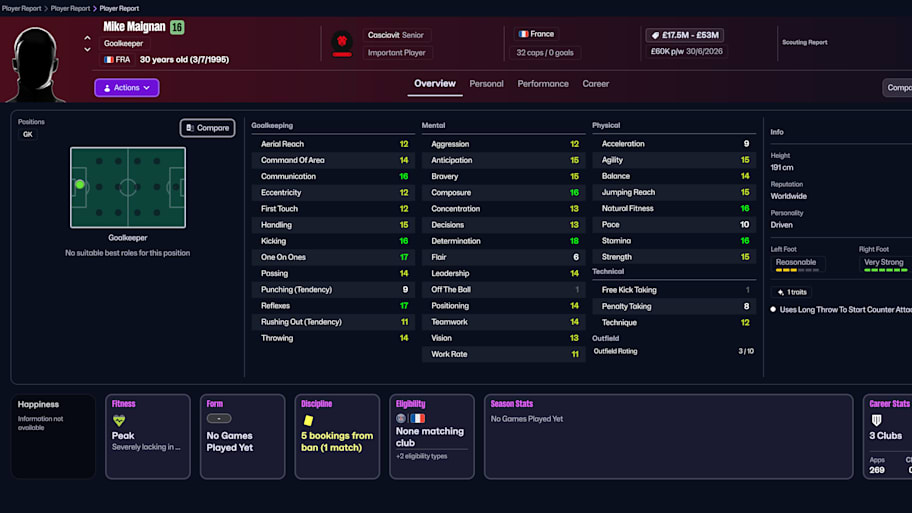Image resolution: width=912 pixels, height=513 pixels.
Task: Click the Form dash indicator icon
Action: pos(219,418)
